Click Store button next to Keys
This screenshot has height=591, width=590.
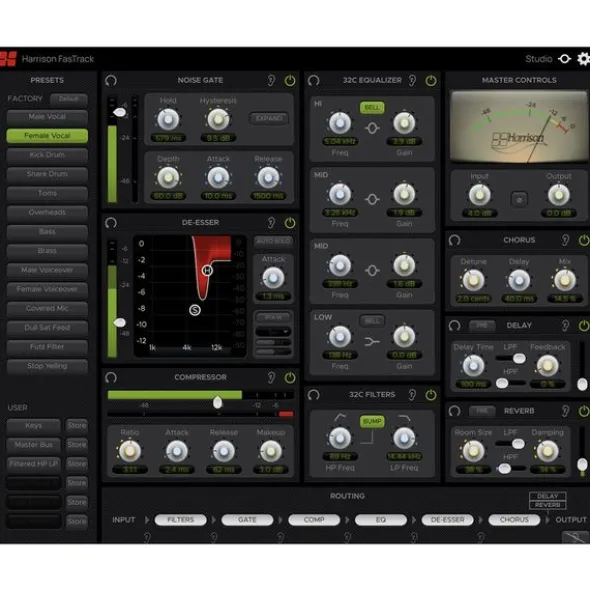(x=77, y=426)
